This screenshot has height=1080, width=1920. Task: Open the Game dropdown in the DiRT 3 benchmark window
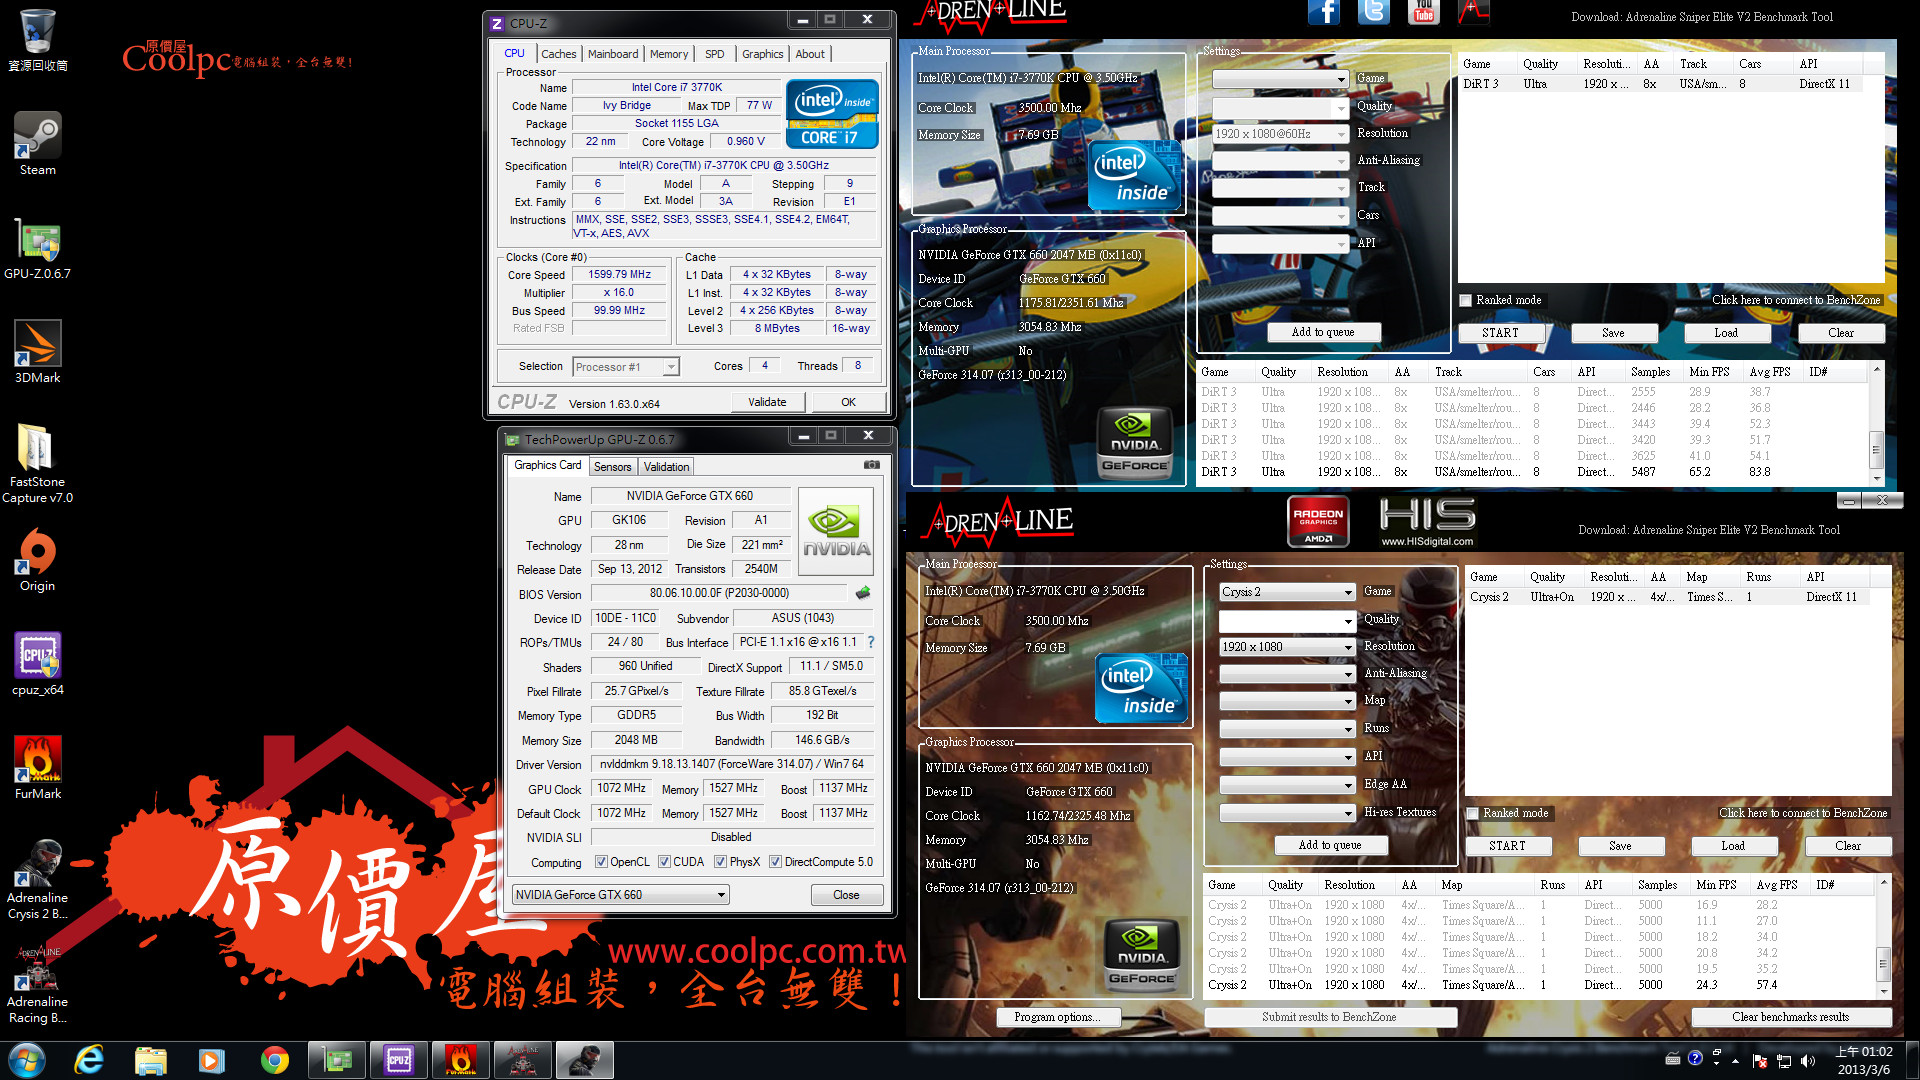(1280, 79)
